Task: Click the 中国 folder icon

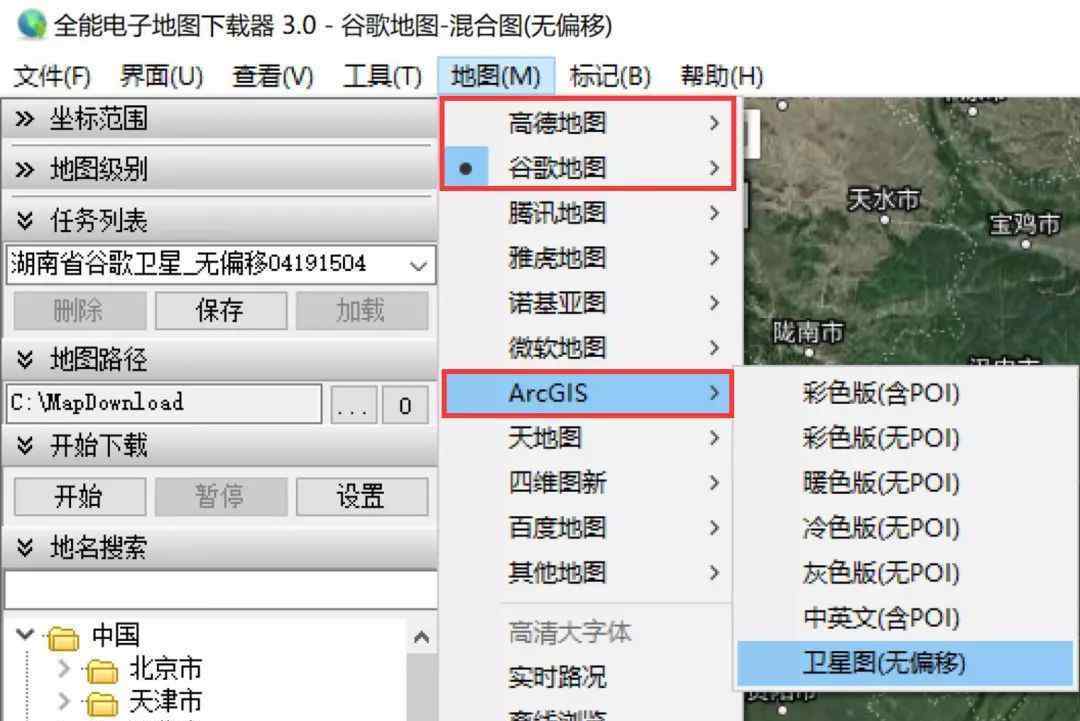Action: 63,638
